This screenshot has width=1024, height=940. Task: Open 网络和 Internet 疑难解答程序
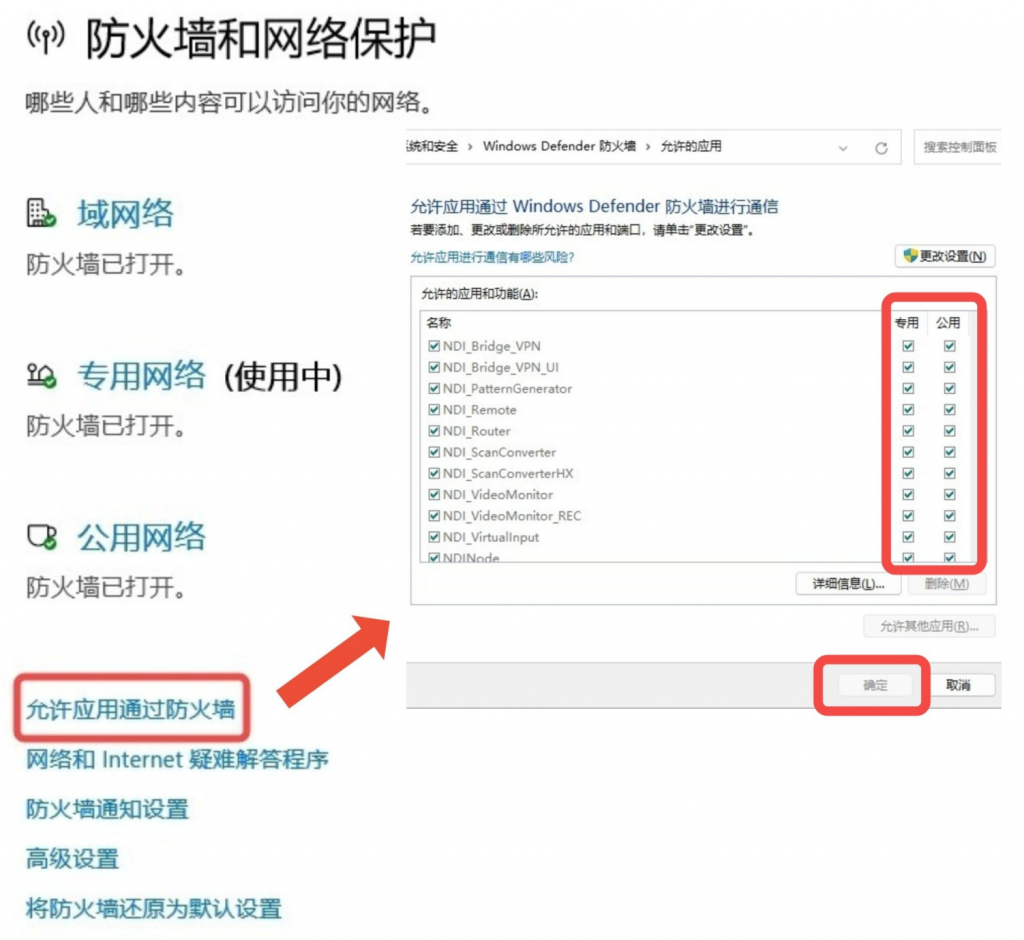[x=177, y=759]
